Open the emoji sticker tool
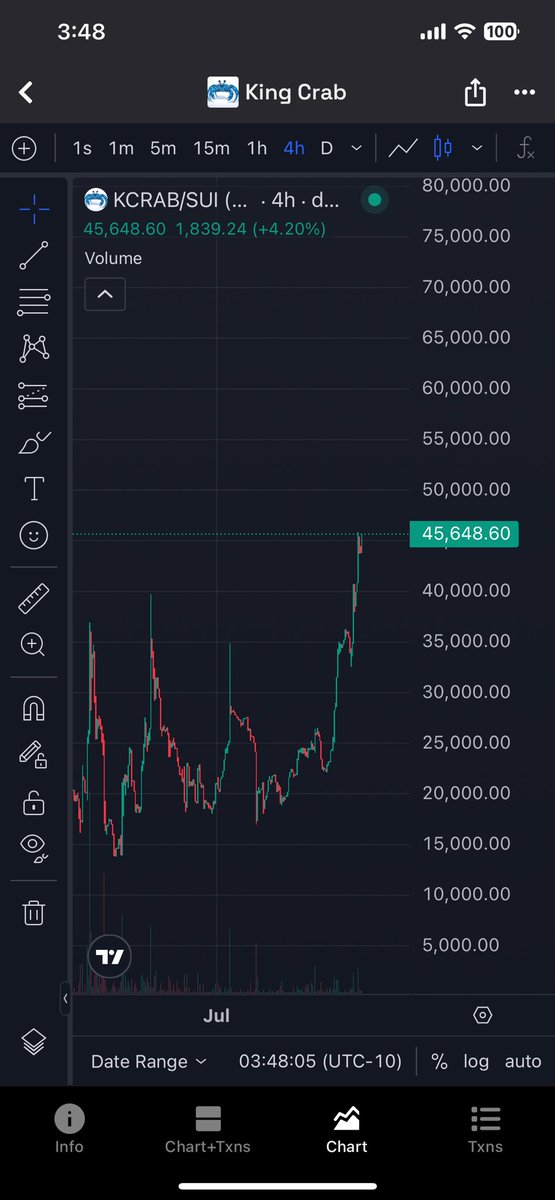Viewport: 555px width, 1200px height. 34,536
